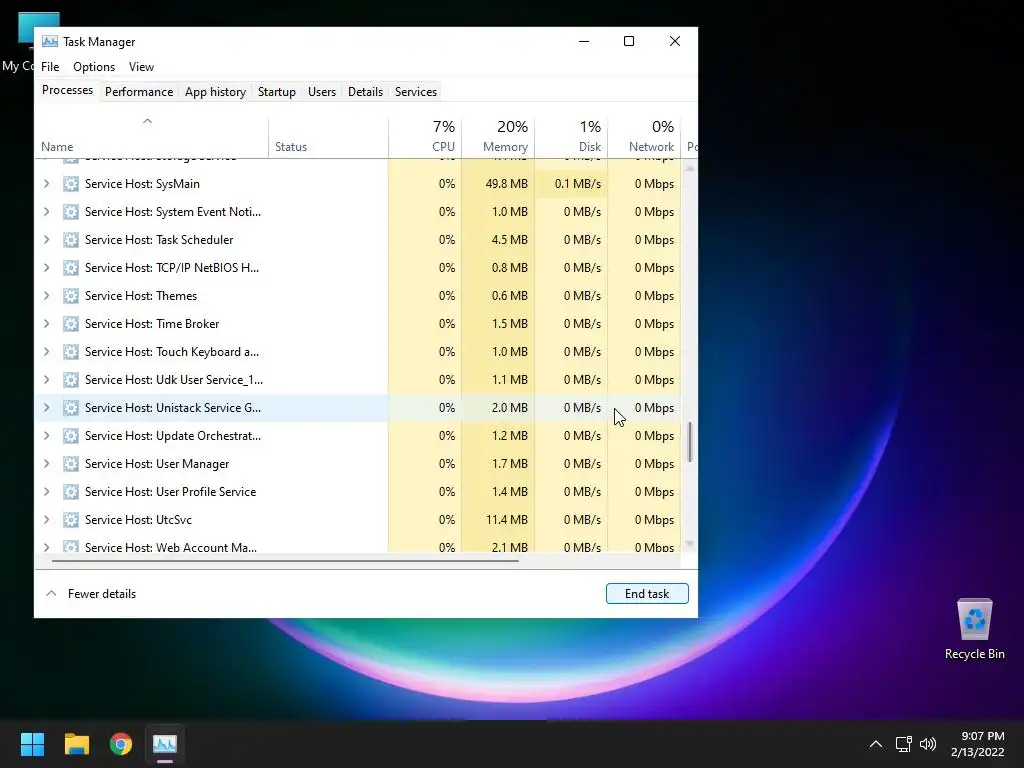Click the Task Manager title bar icon
Screen dimensions: 1024x768
(x=50, y=41)
